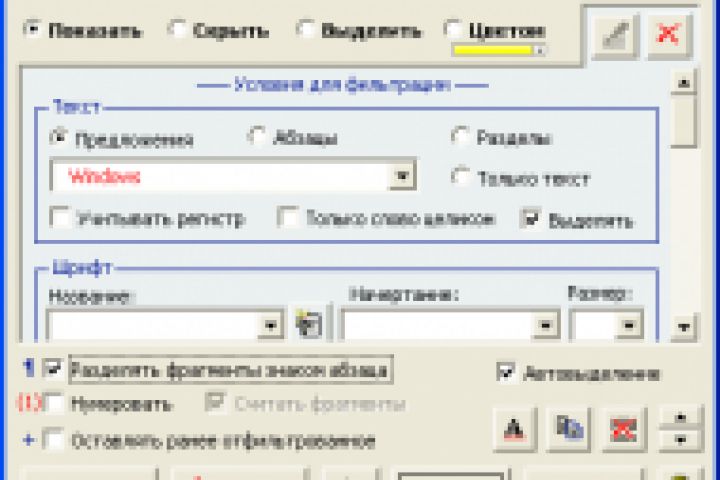720x480 pixels.
Task: Click the font picker icon beside Название field
Action: pyautogui.click(x=309, y=323)
